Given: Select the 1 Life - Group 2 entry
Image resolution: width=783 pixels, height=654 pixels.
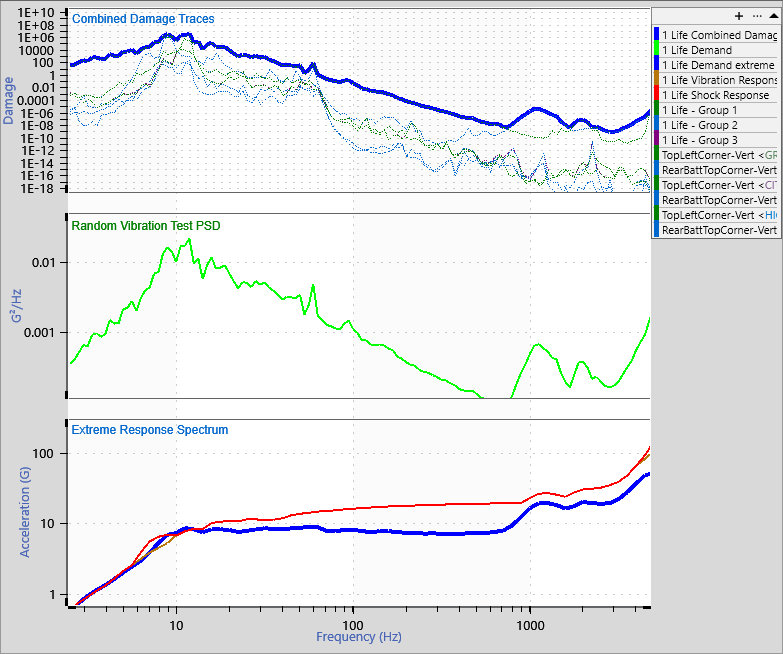Looking at the screenshot, I should pyautogui.click(x=699, y=125).
